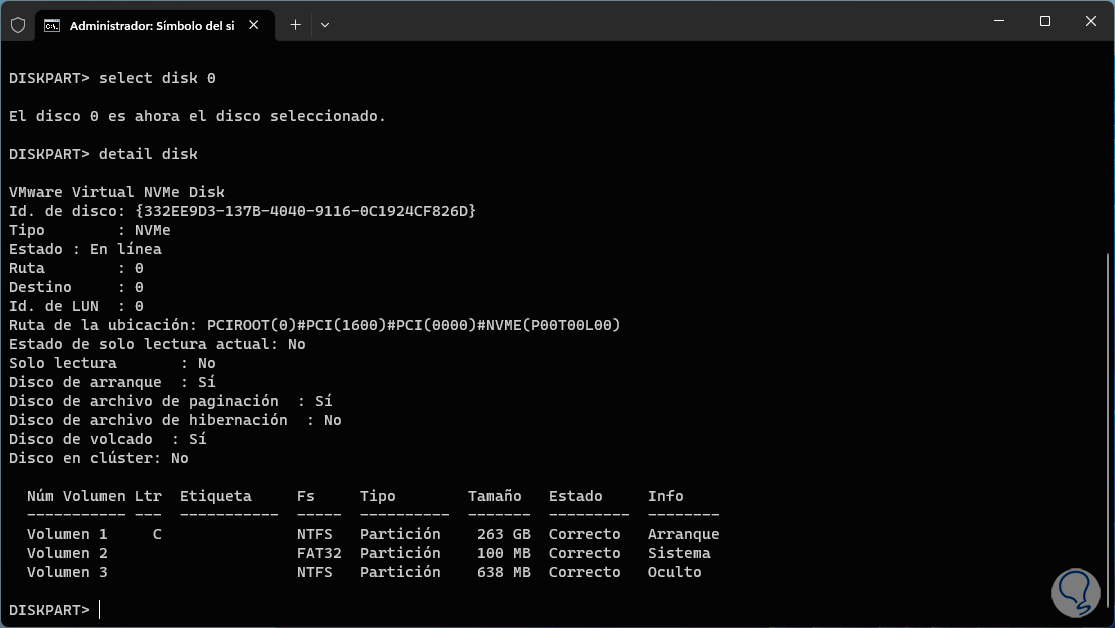This screenshot has width=1115, height=628.
Task: Click the Volumen 1 row
Action: pos(372,534)
